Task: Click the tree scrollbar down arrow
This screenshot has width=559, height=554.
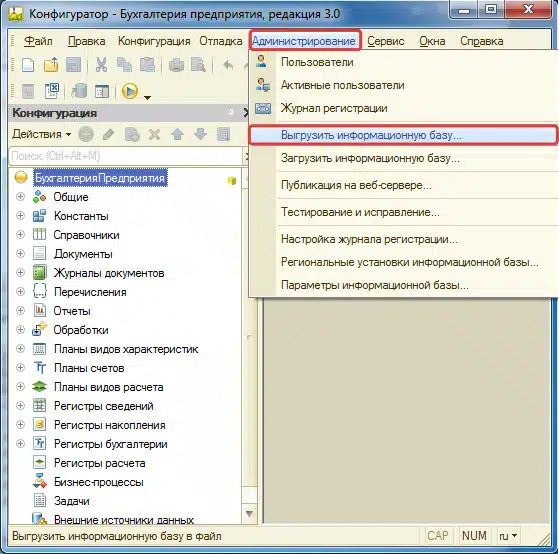Action: 249,514
